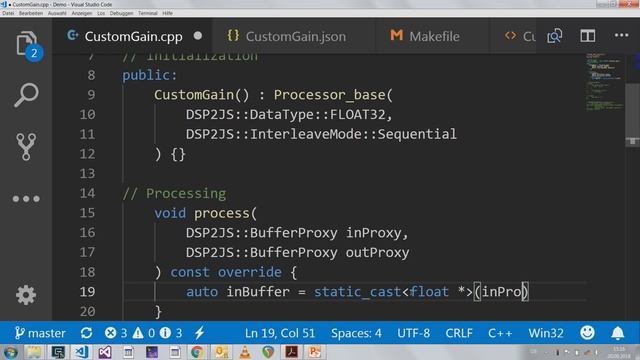Open the Hilfe menu

pos(167,13)
